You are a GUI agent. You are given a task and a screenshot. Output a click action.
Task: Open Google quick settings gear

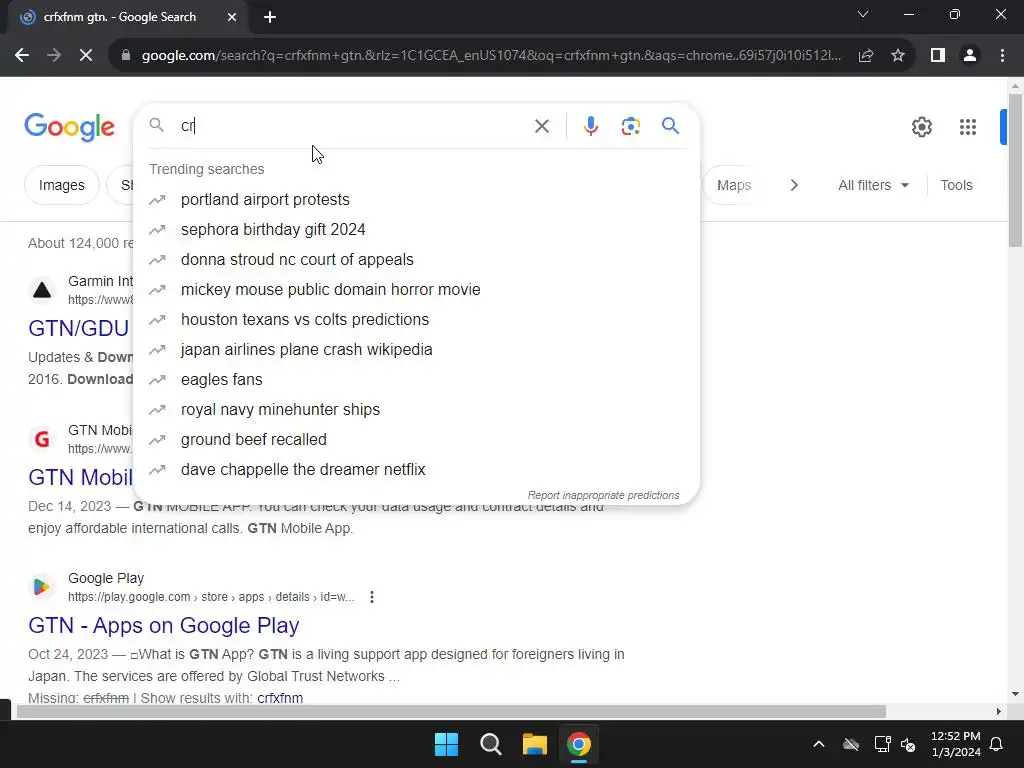(x=921, y=127)
